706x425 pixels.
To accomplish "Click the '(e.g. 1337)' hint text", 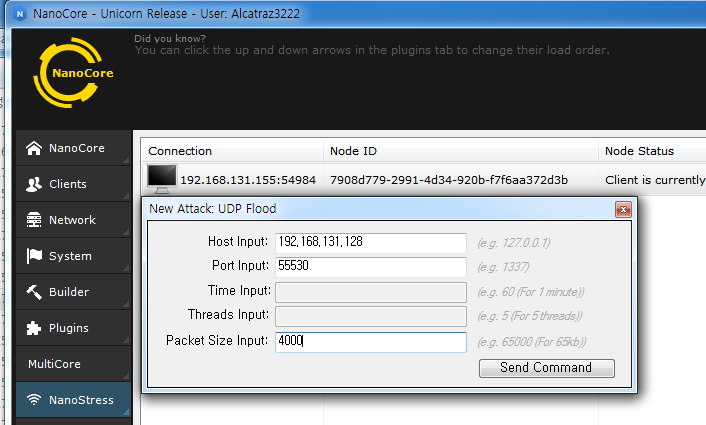I will click(x=503, y=267).
